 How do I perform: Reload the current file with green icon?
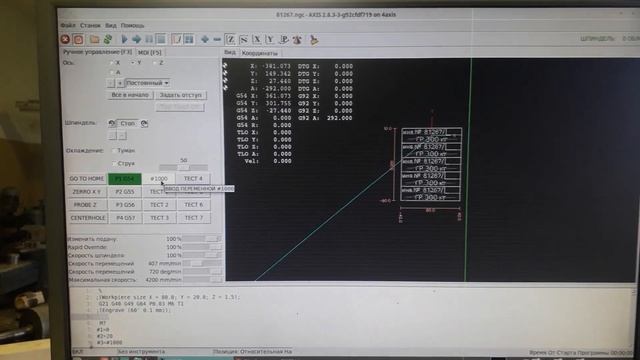point(108,39)
